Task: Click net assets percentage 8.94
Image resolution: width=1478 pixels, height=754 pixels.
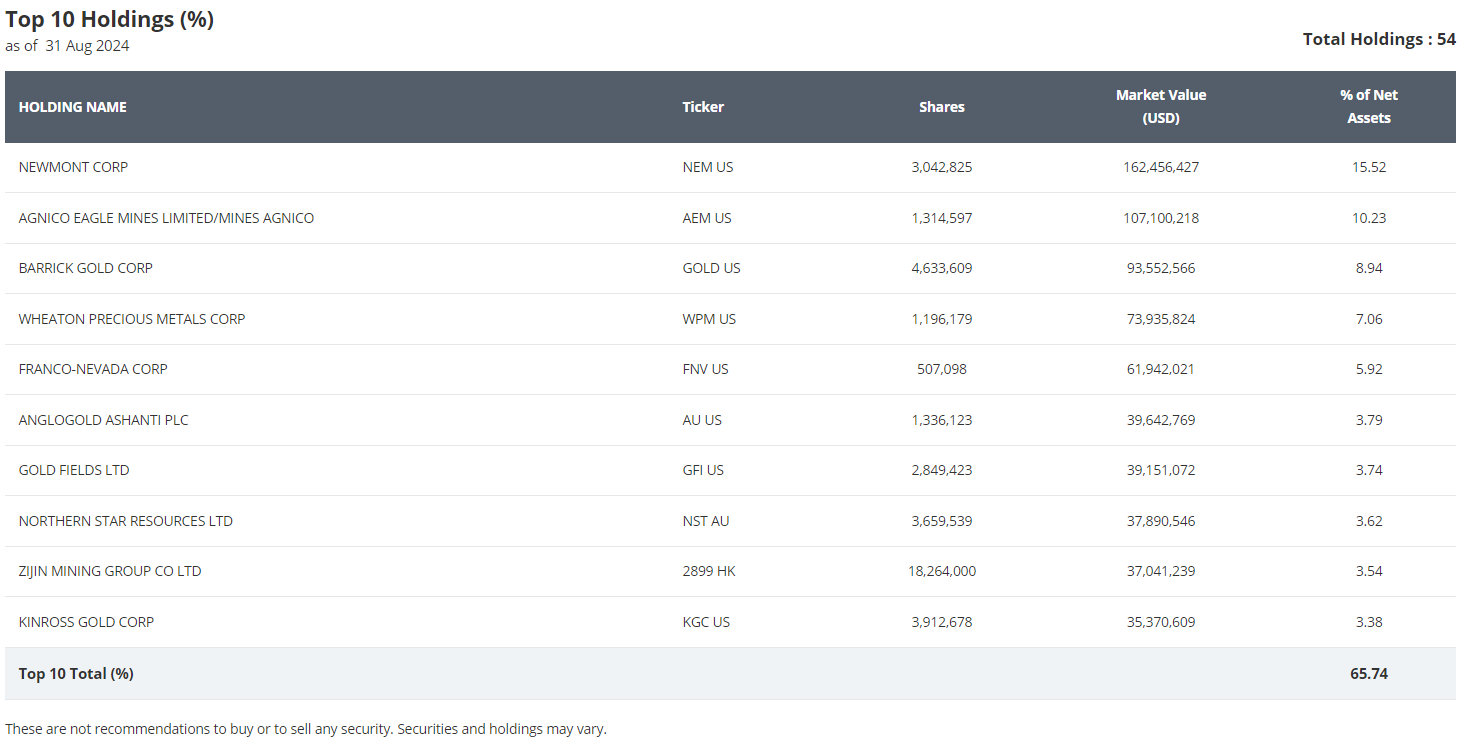Action: click(x=1369, y=268)
